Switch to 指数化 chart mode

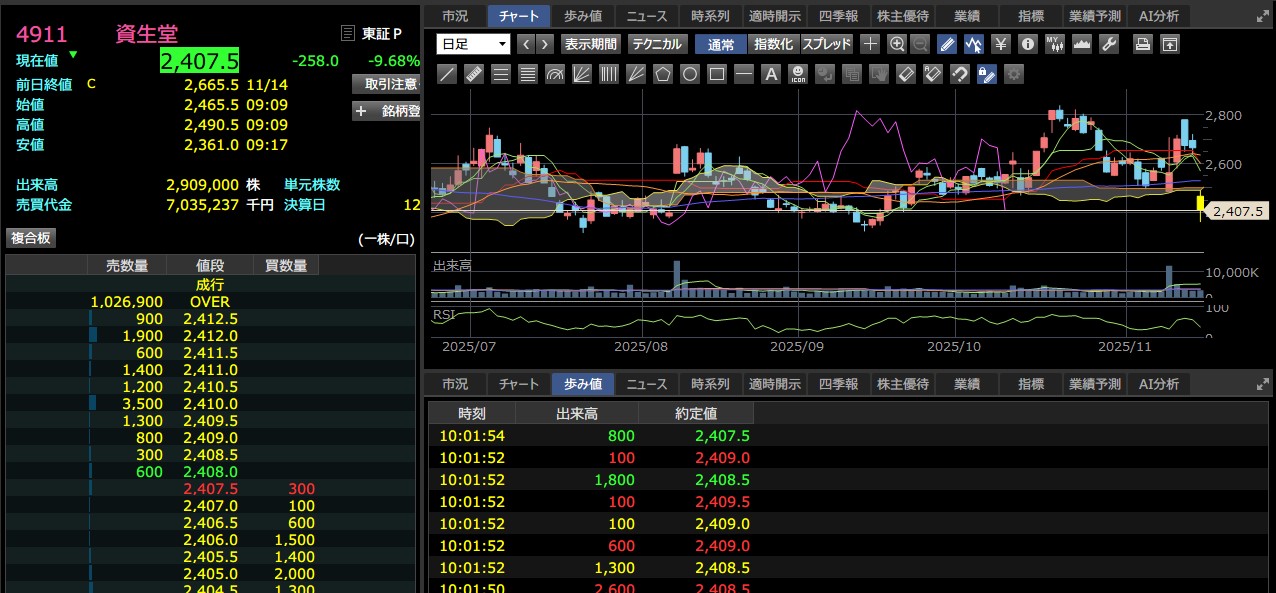[773, 44]
